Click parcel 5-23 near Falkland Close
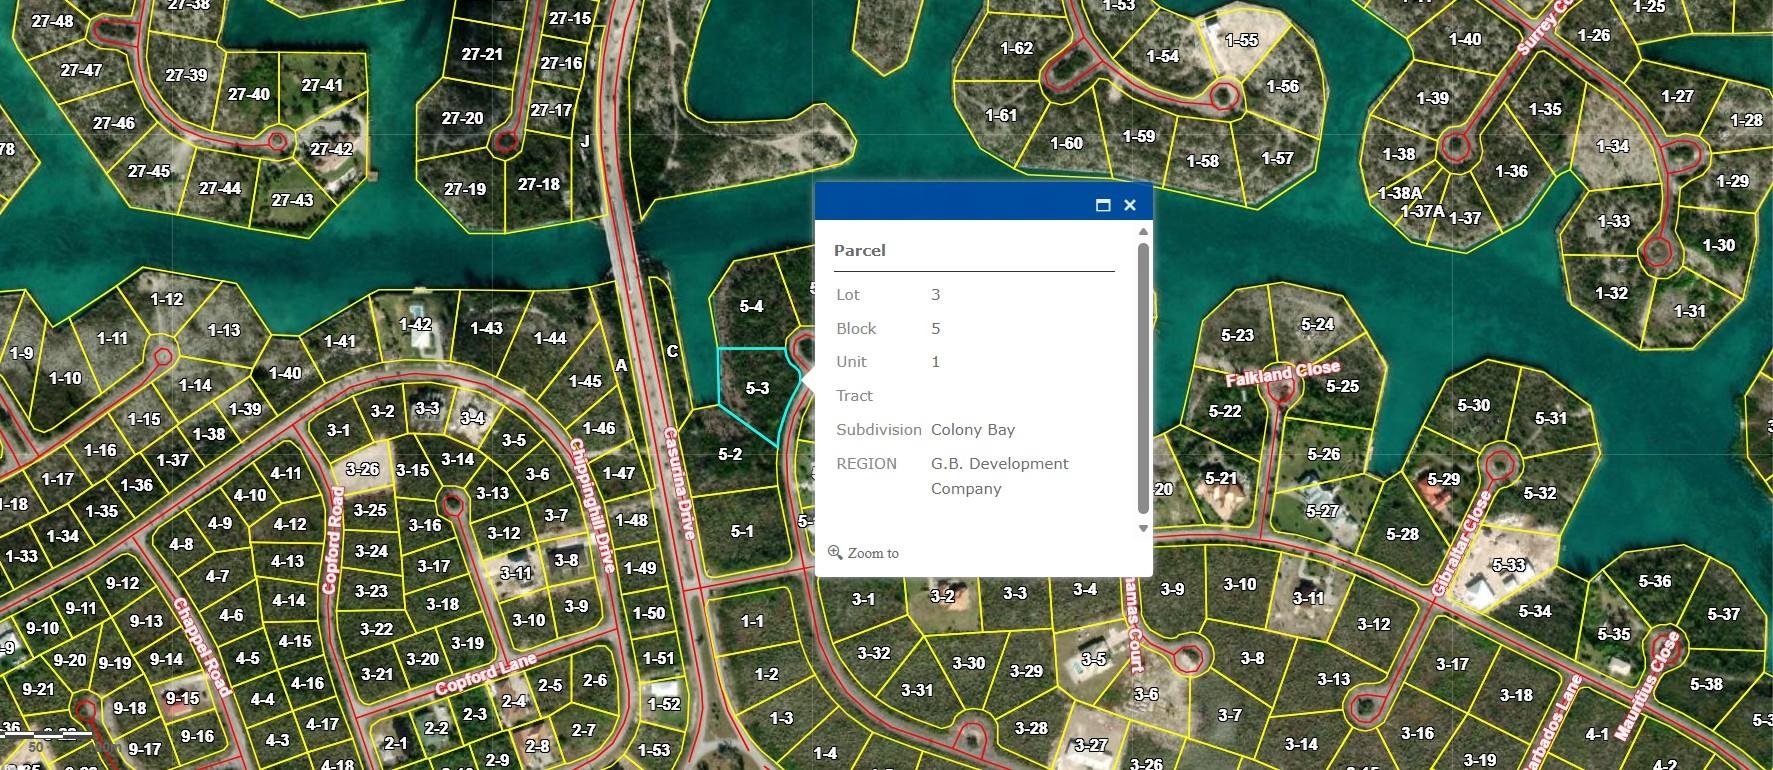Screen dimensions: 1773x770 [x=1237, y=336]
